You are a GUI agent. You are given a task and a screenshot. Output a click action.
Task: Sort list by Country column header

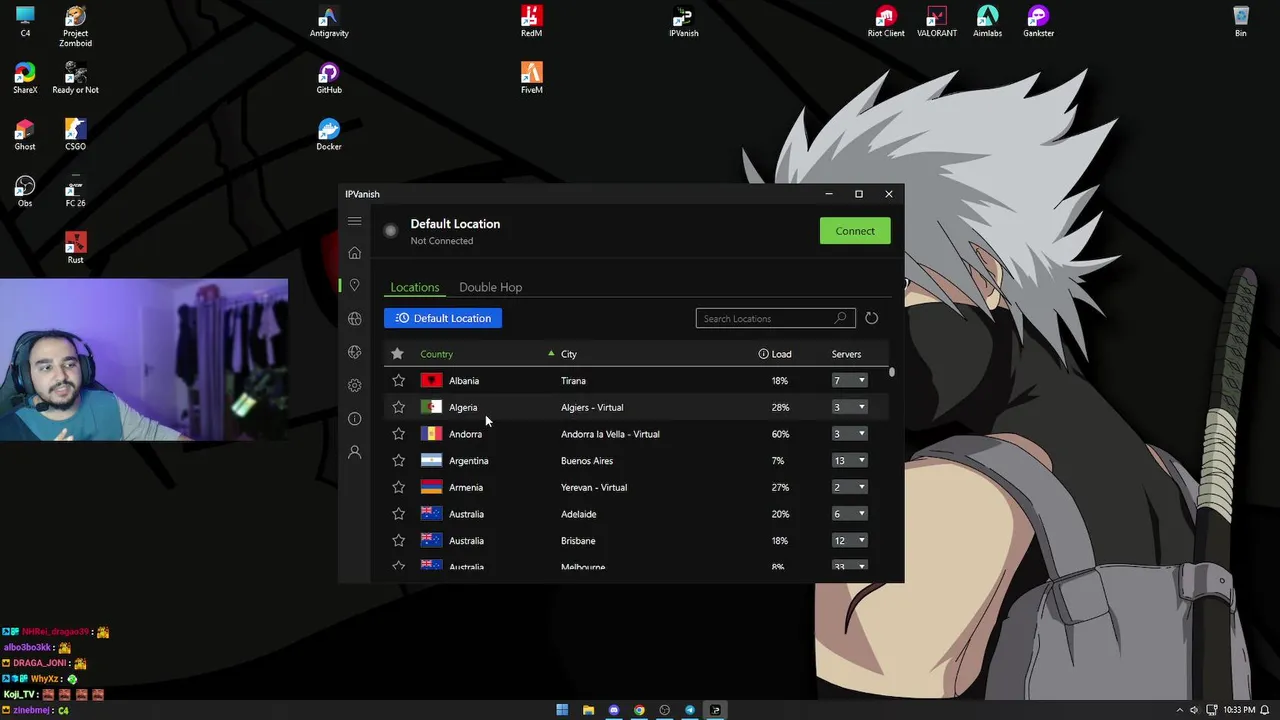point(436,354)
